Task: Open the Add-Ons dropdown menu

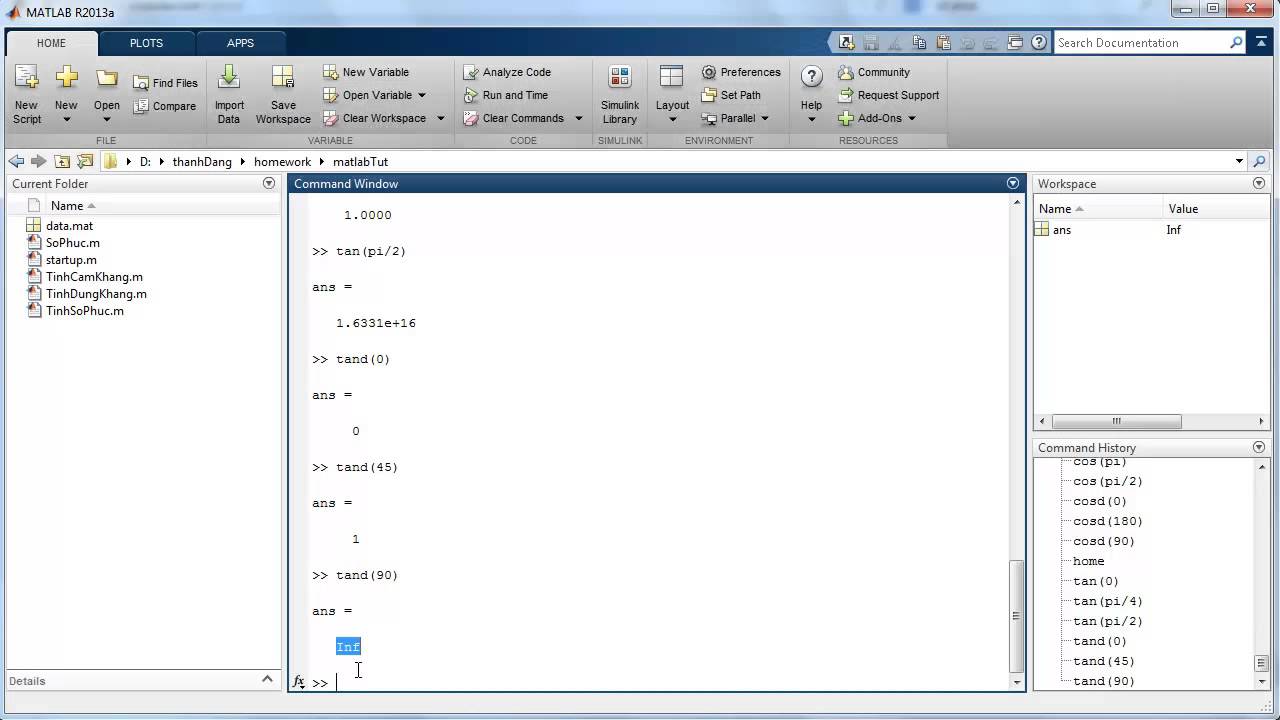Action: pos(878,118)
